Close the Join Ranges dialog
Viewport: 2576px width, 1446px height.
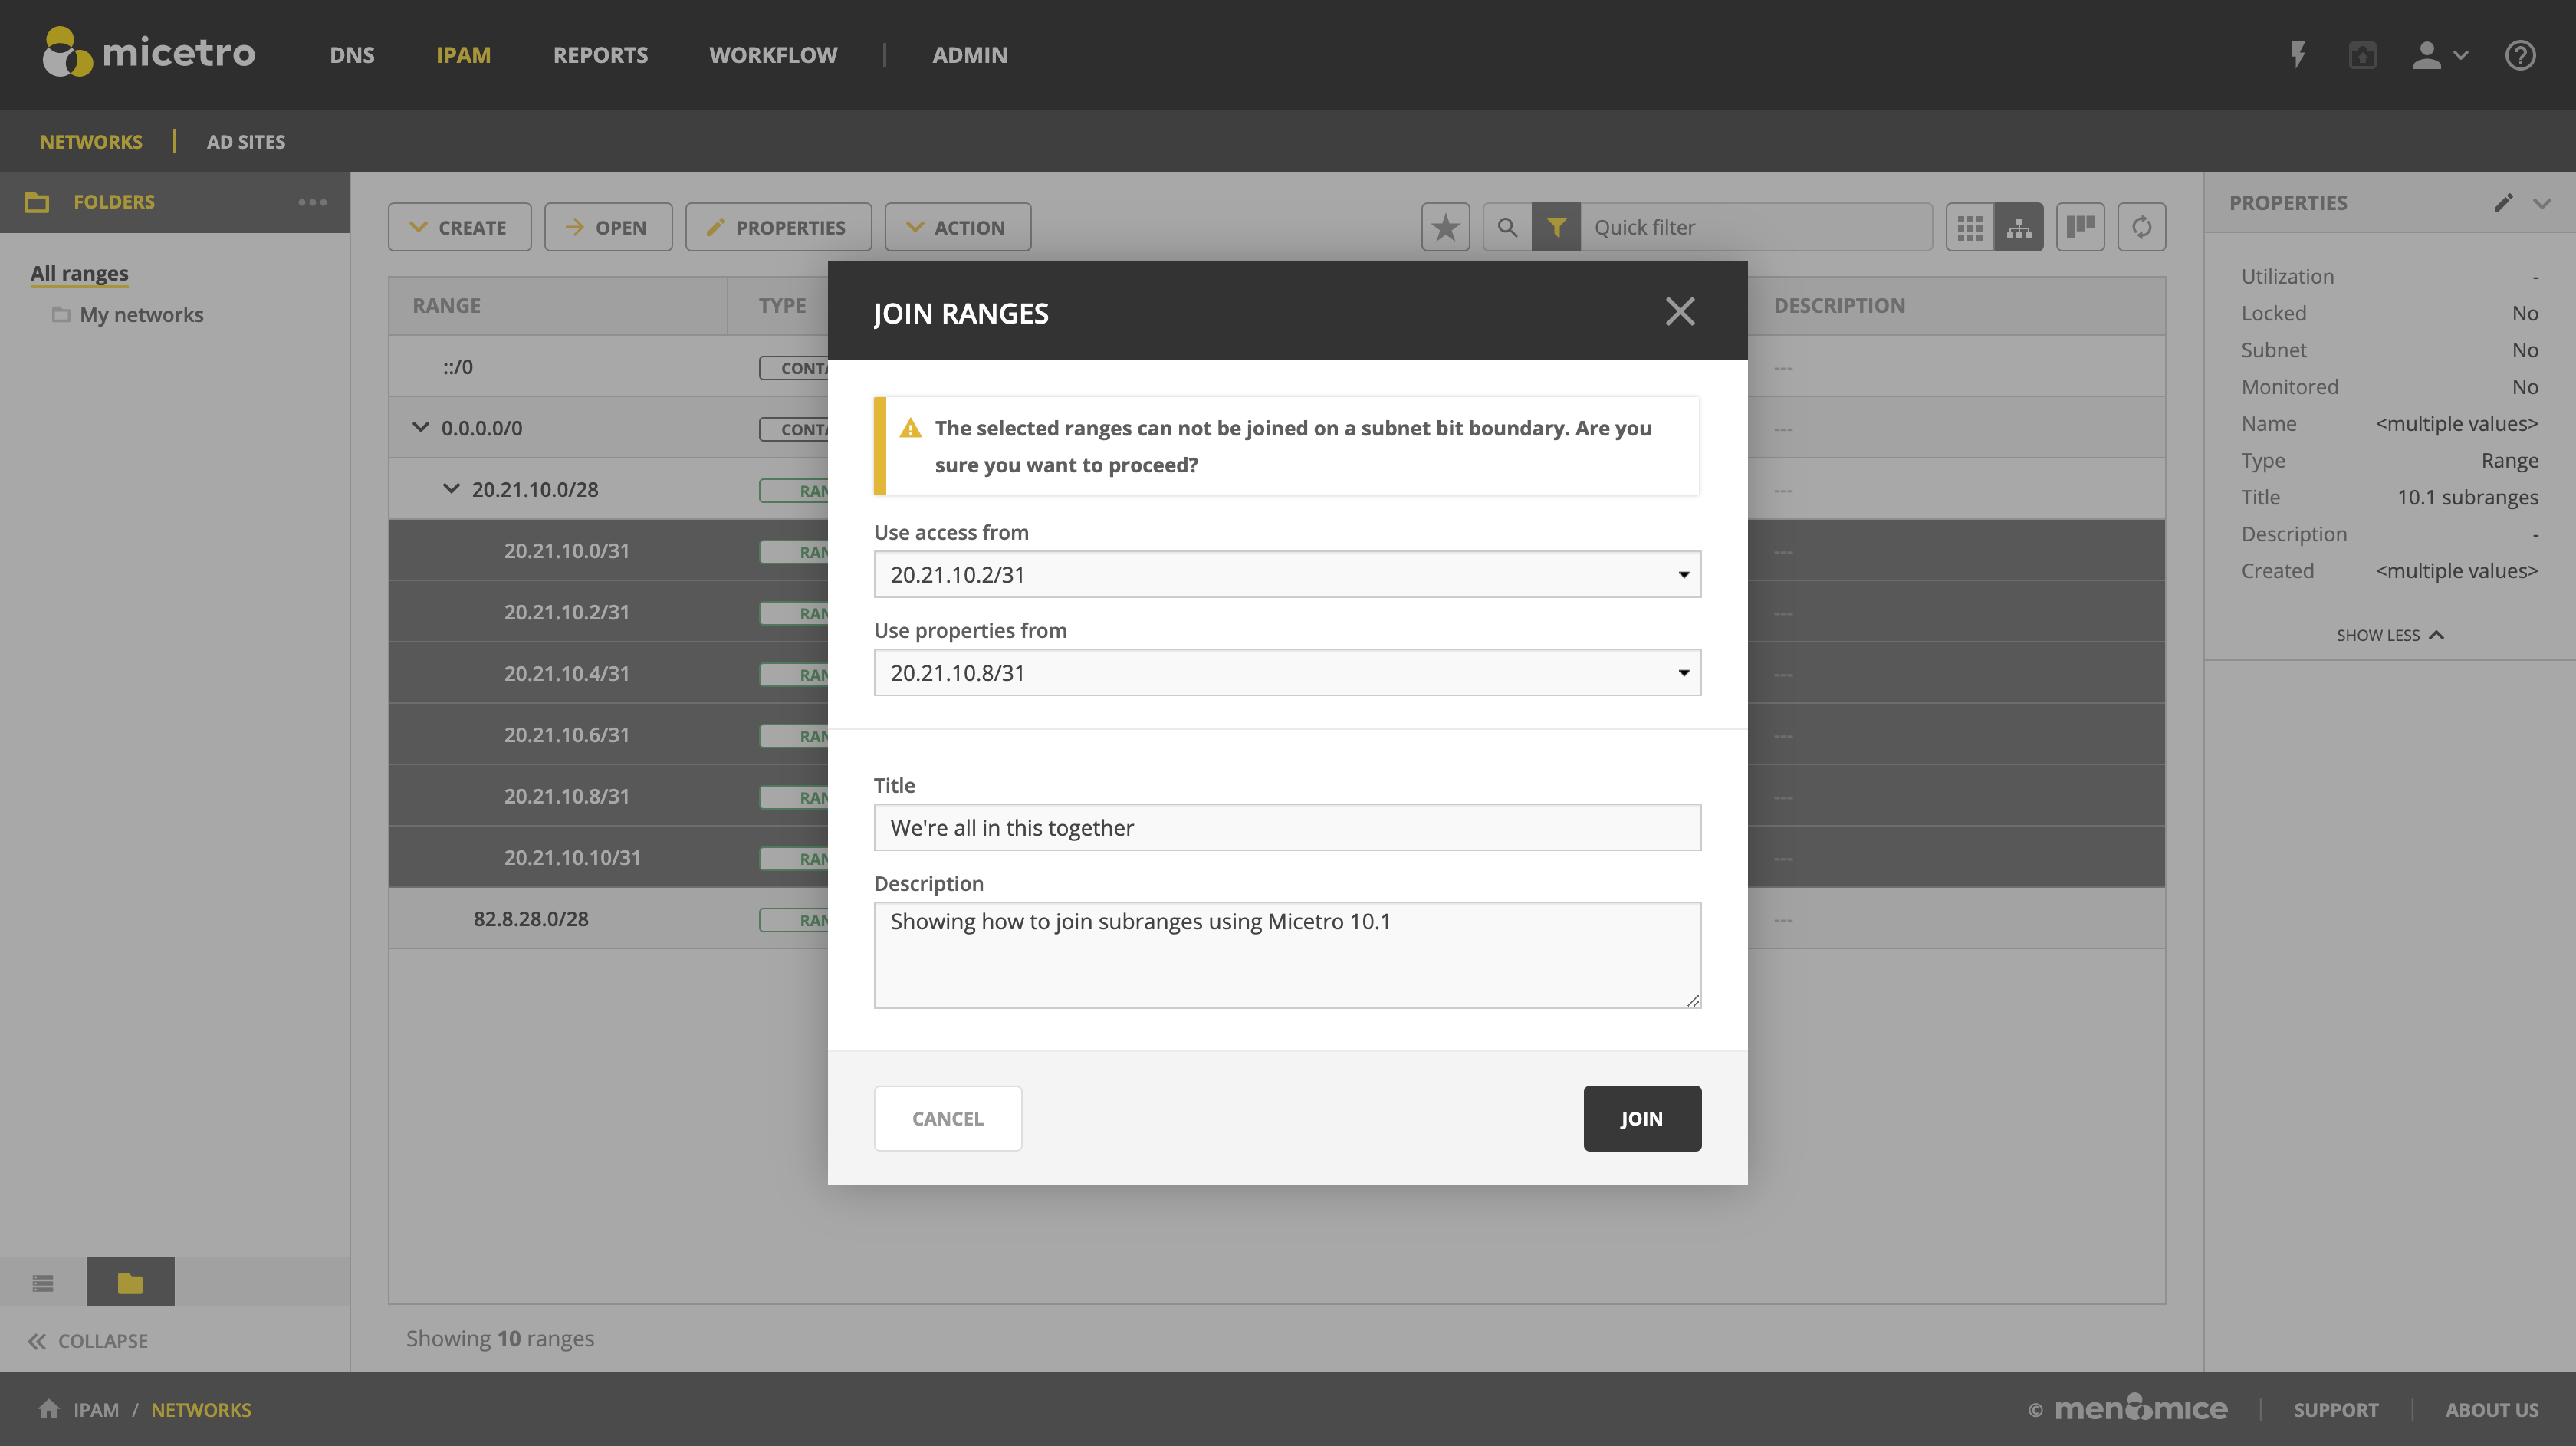tap(1680, 312)
